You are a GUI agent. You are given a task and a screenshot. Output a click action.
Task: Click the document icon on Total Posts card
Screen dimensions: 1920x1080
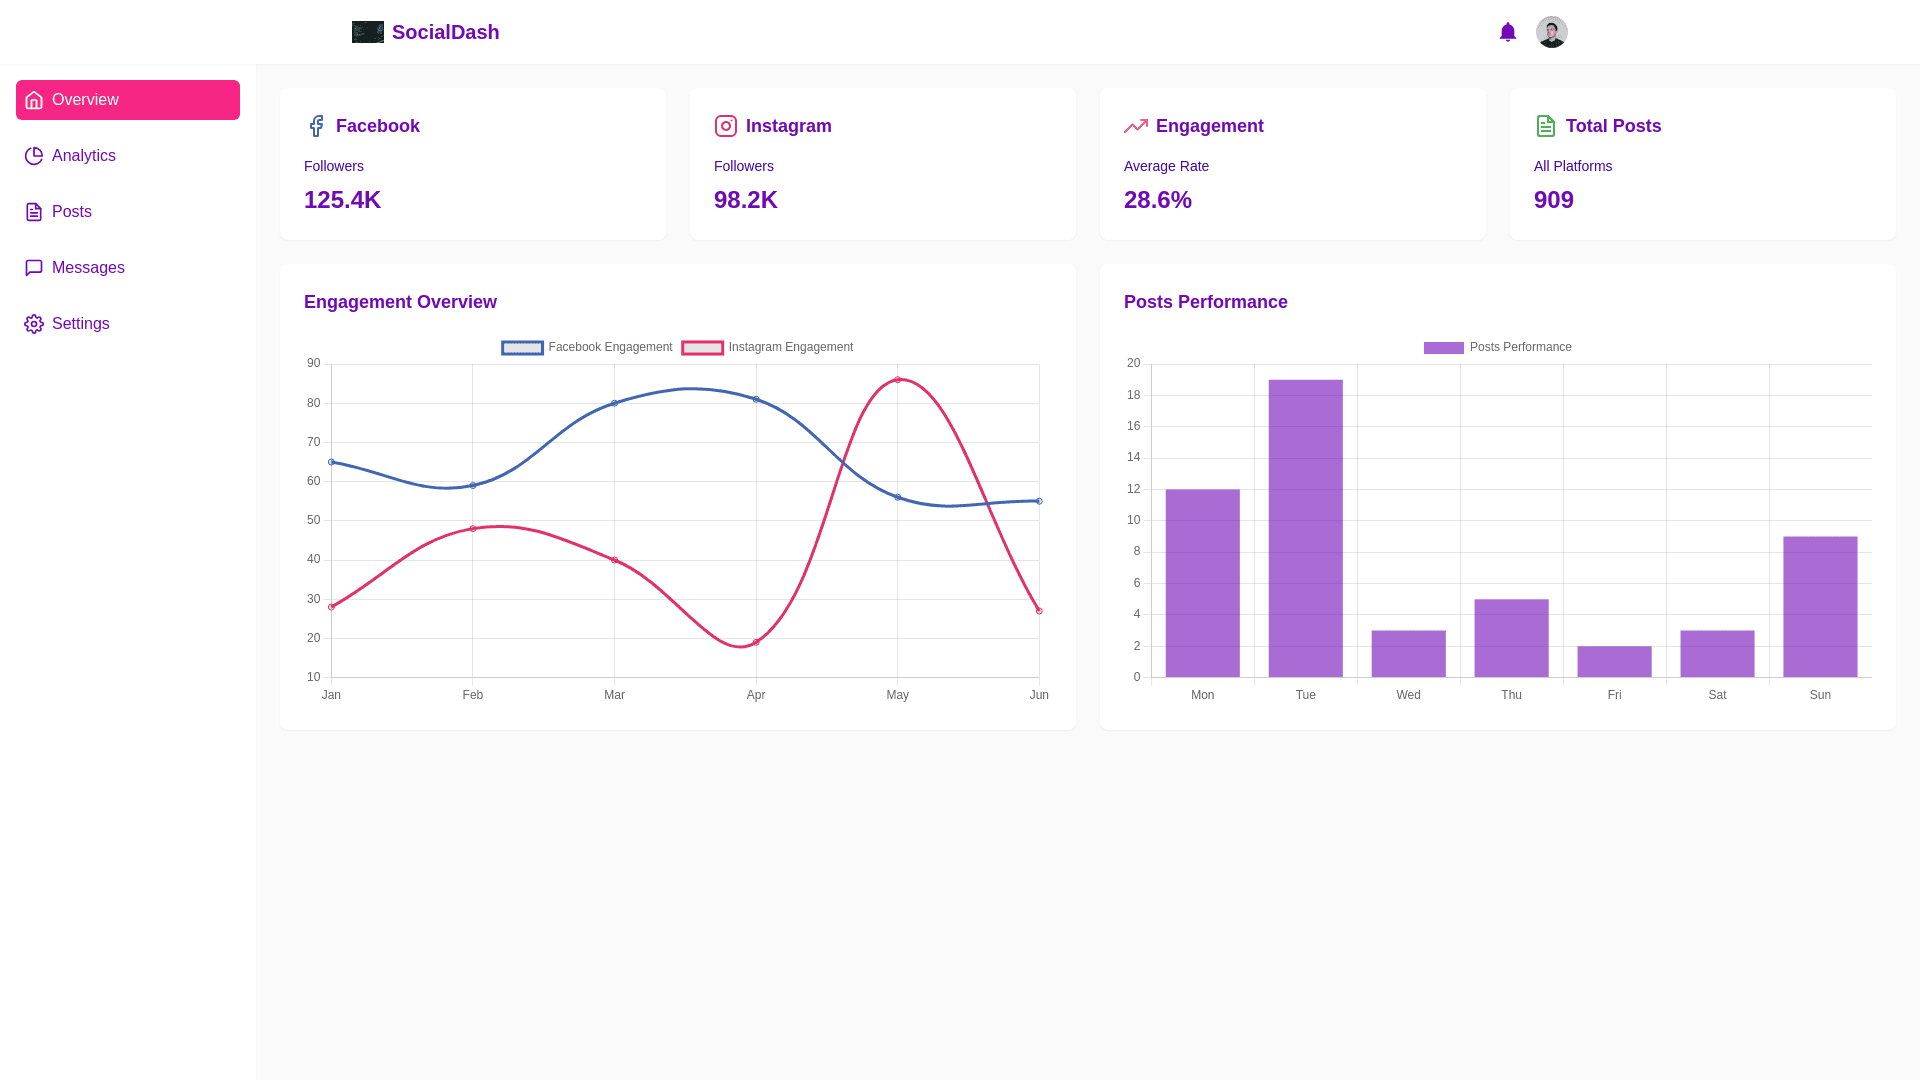pyautogui.click(x=1546, y=126)
